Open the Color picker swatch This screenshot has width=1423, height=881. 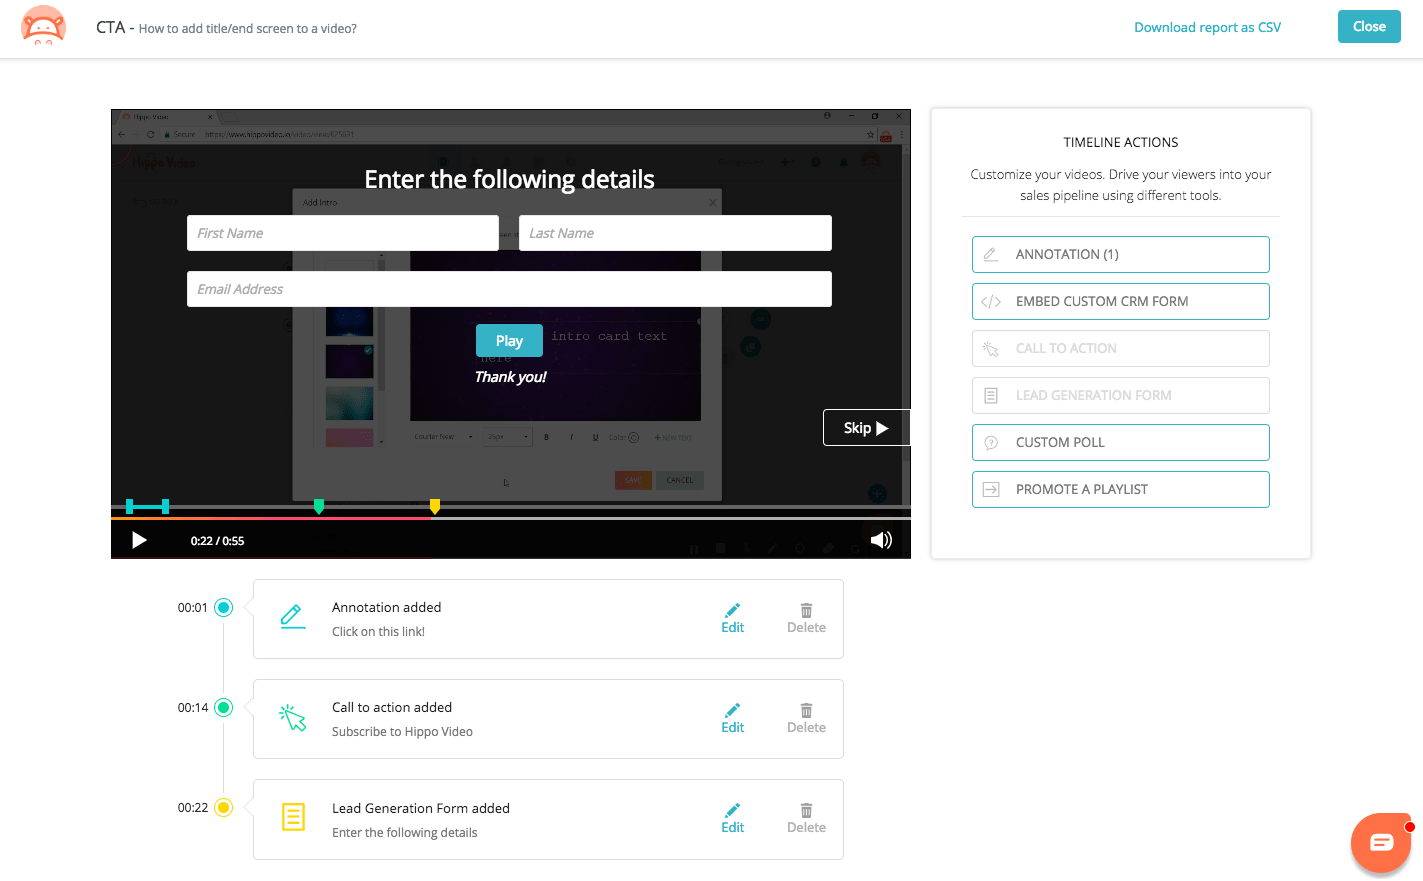tap(634, 437)
